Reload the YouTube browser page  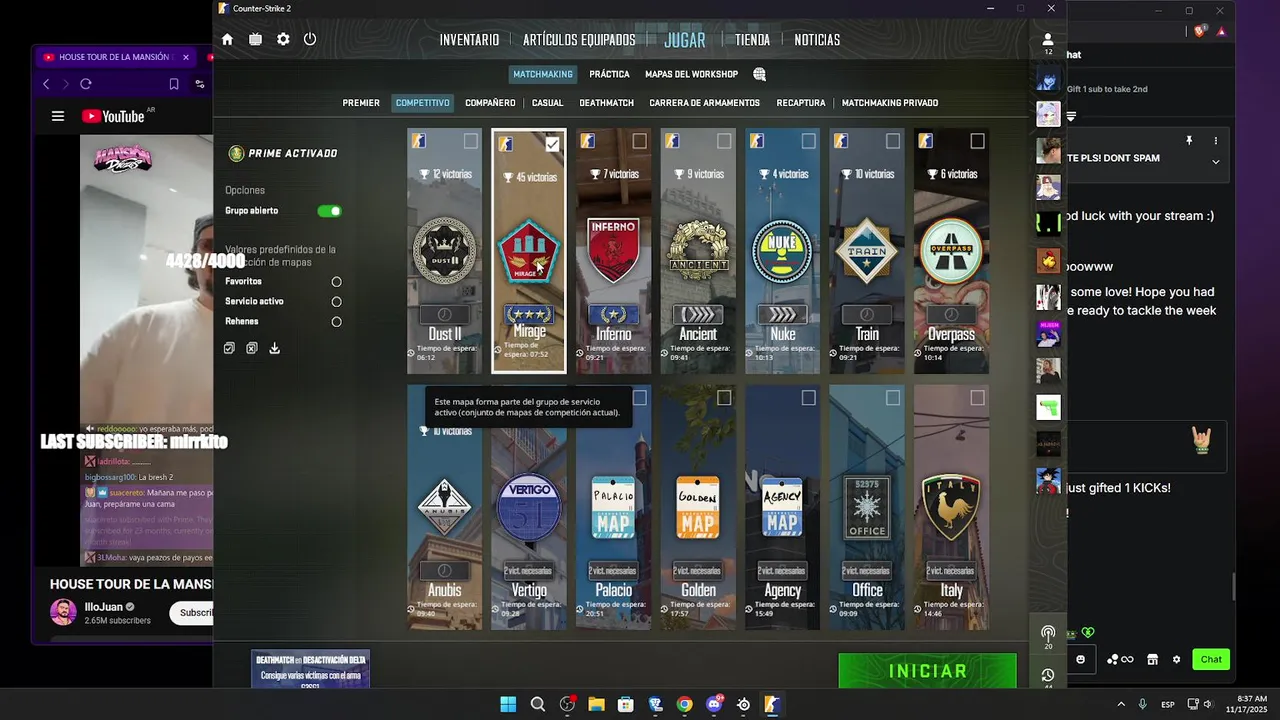point(86,84)
